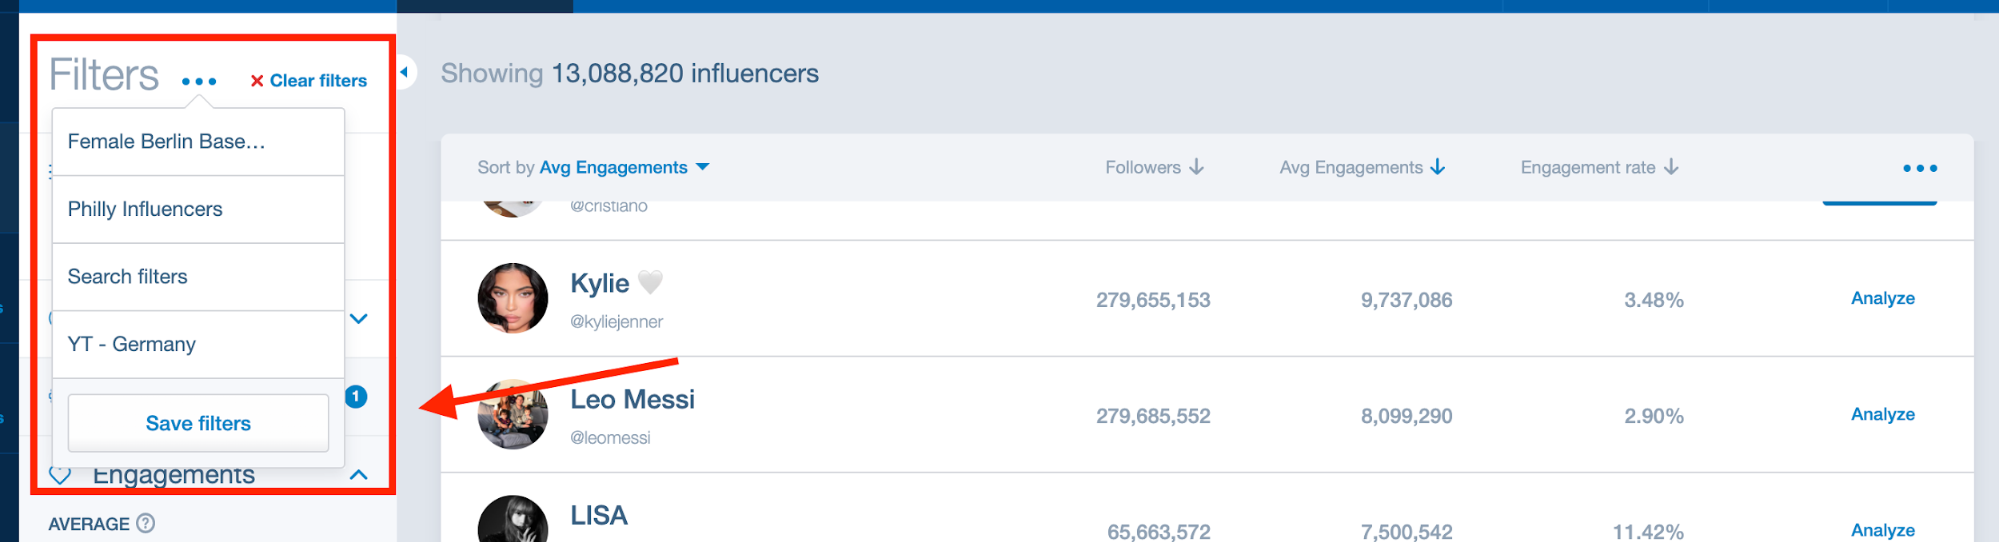Image resolution: width=1999 pixels, height=543 pixels.
Task: Sort by Avg Engagements column header
Action: coord(1362,168)
